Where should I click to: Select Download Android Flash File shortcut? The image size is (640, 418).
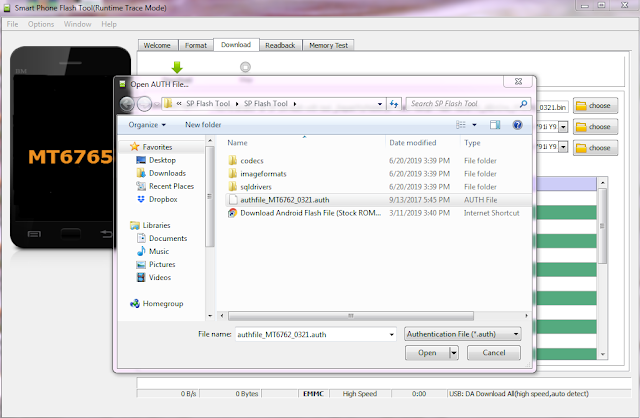310,213
